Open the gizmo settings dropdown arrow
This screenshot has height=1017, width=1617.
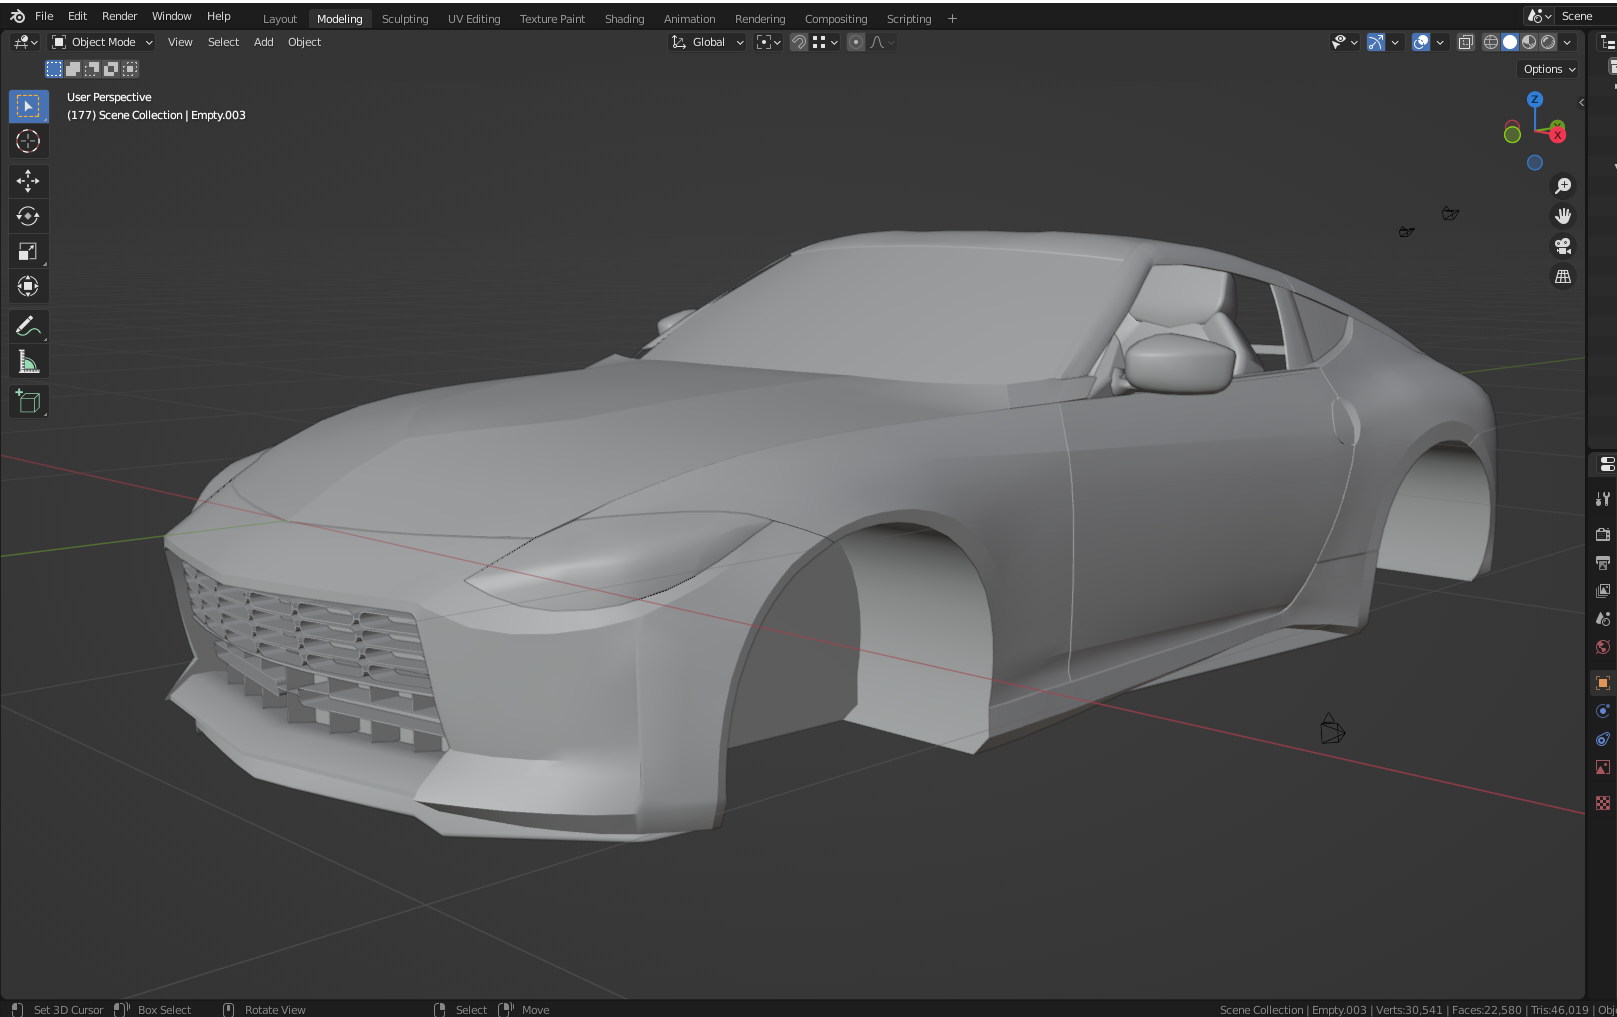pos(1395,42)
